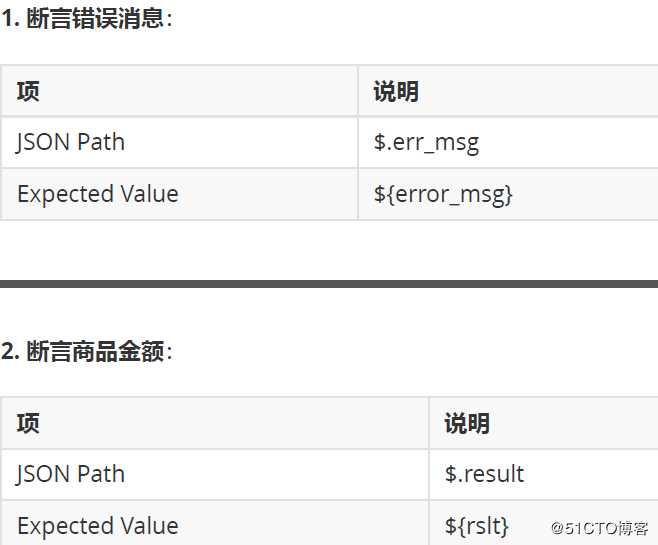The image size is (658, 545).
Task: Select the 项 header in the second table
Action: click(x=28, y=423)
